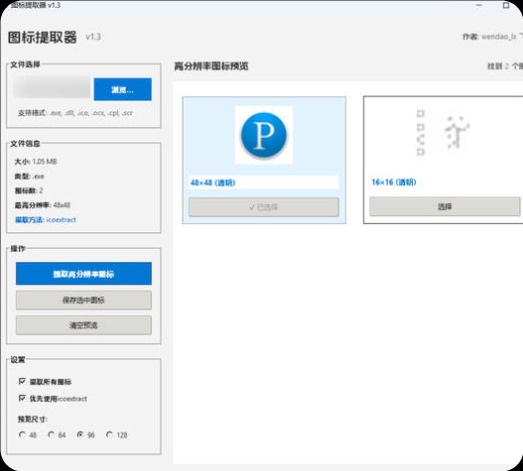This screenshot has height=471, width=523.
Task: Click the 清空预览 button
Action: [x=83, y=325]
